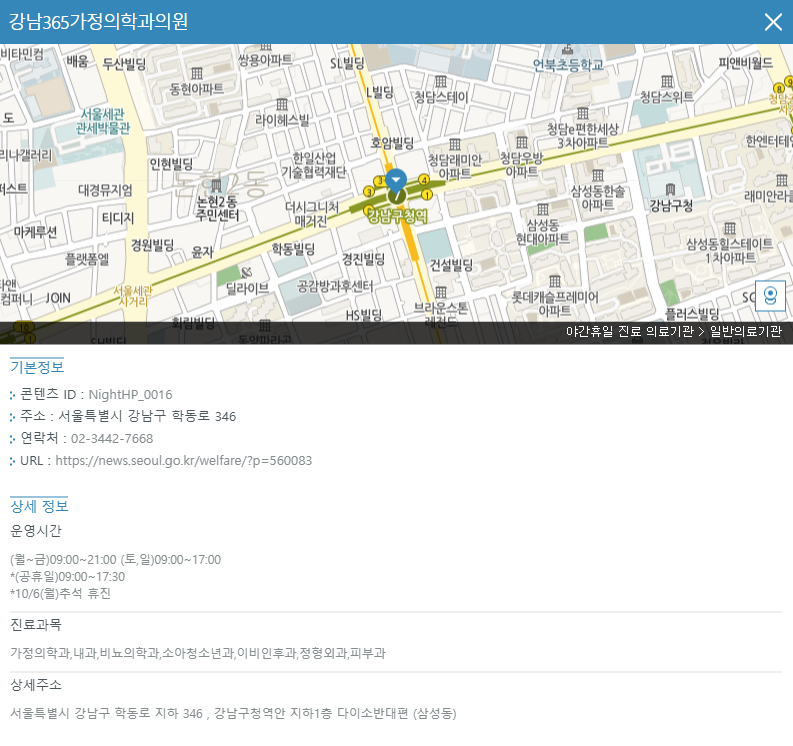Viewport: 793px width, 746px height.
Task: Click the 더시그니처 매거진 map label
Action: [312, 214]
